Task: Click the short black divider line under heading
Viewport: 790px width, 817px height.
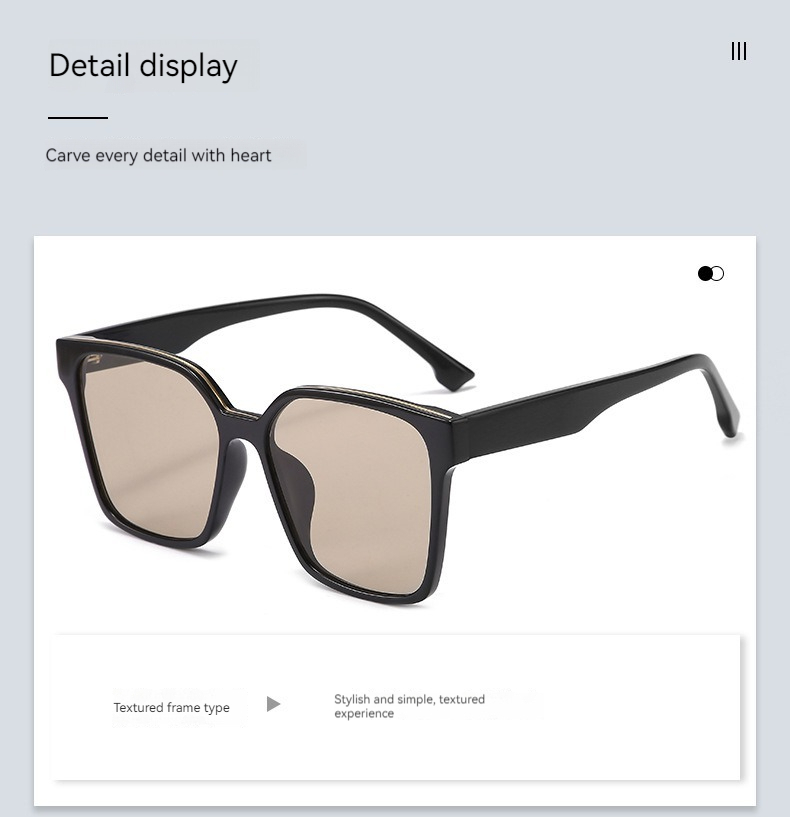Action: (x=78, y=118)
